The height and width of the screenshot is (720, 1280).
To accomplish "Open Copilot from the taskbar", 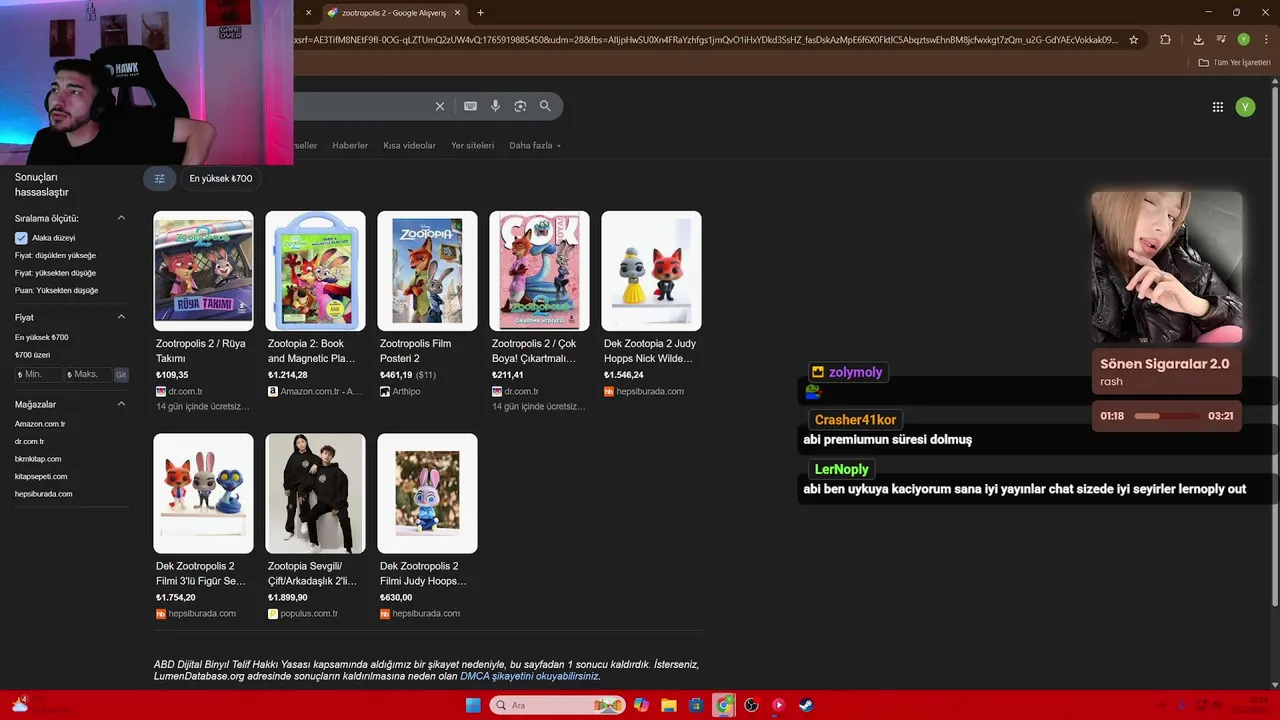I will tap(641, 705).
